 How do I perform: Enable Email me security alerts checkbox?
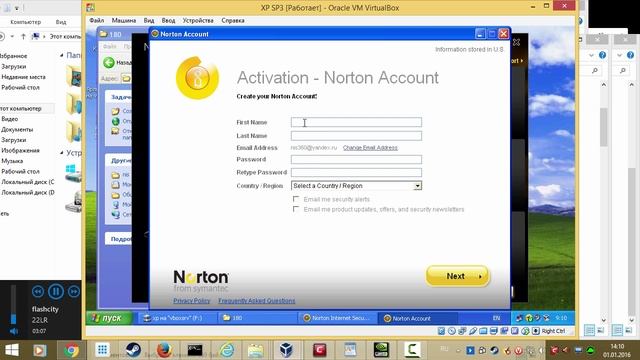296,199
